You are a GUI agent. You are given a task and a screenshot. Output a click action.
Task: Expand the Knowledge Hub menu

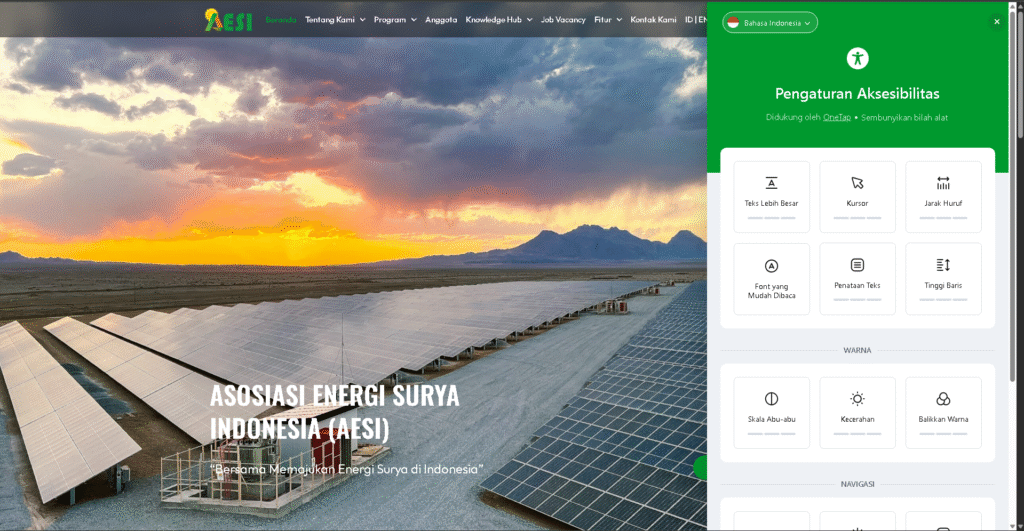point(499,20)
